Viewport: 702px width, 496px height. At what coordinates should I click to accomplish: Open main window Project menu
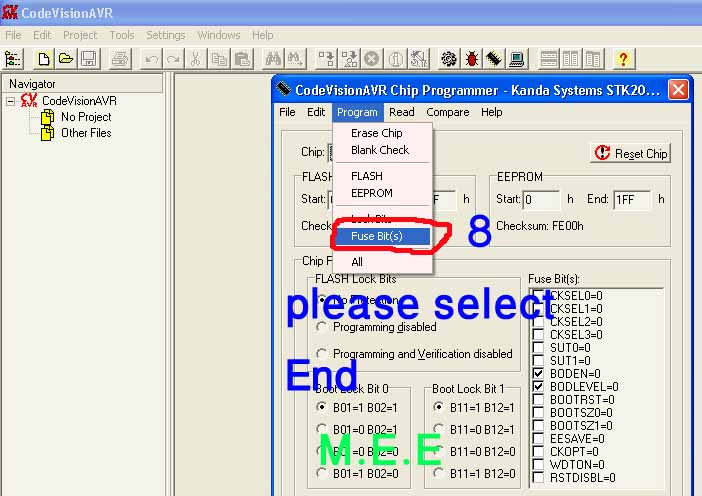pyautogui.click(x=80, y=35)
